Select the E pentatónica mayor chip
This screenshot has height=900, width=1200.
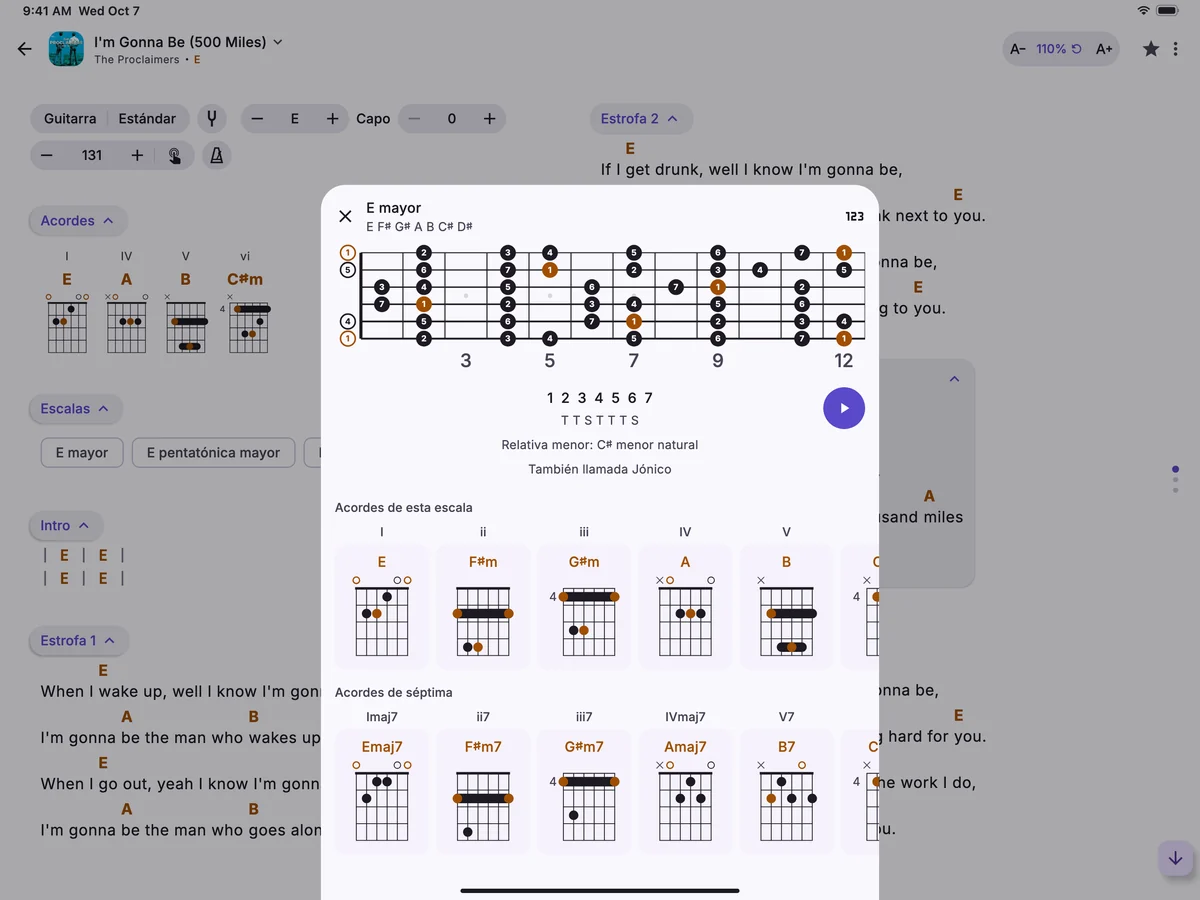(213, 453)
